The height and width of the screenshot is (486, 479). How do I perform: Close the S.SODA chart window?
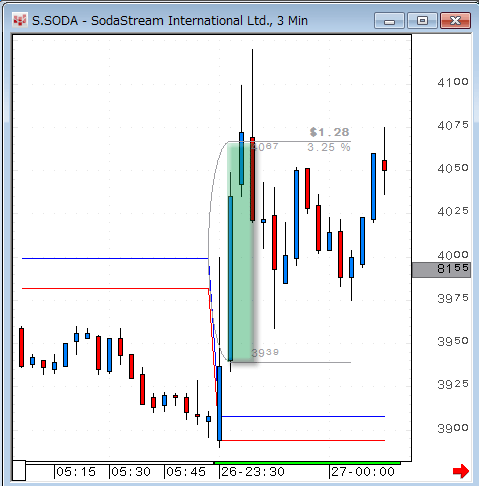[455, 21]
